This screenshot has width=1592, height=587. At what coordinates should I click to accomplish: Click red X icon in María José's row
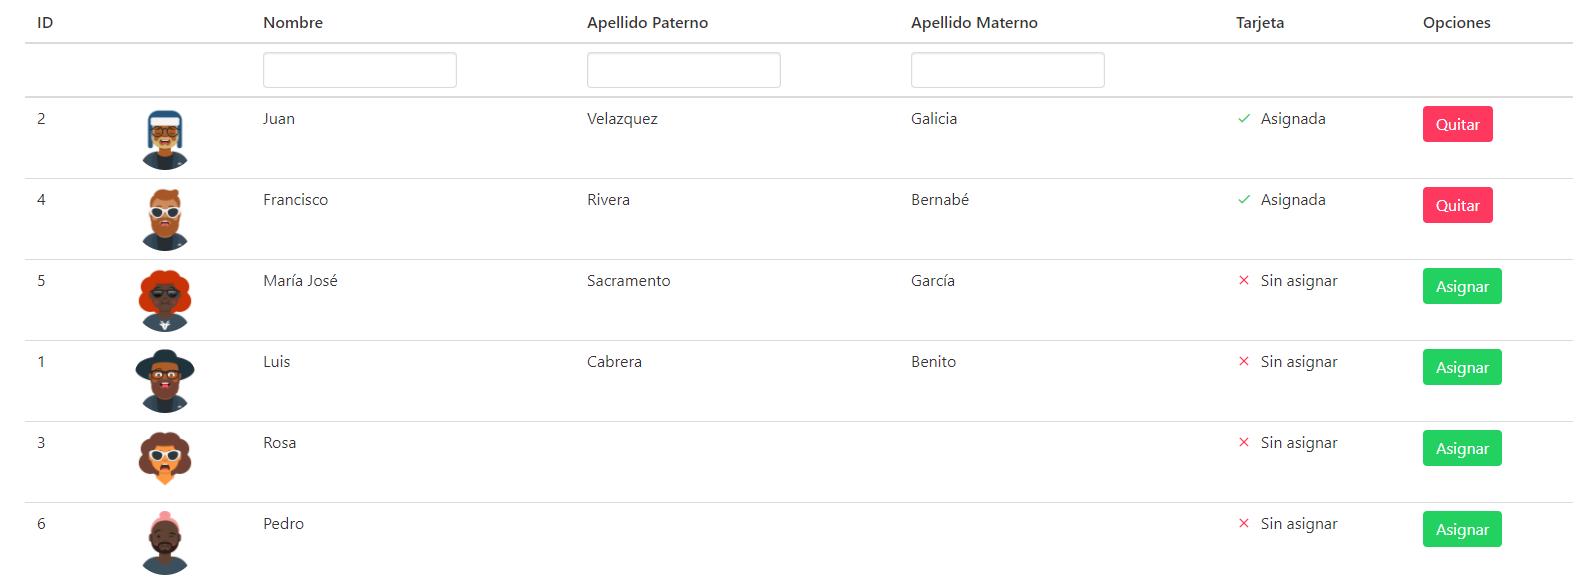[x=1244, y=281]
